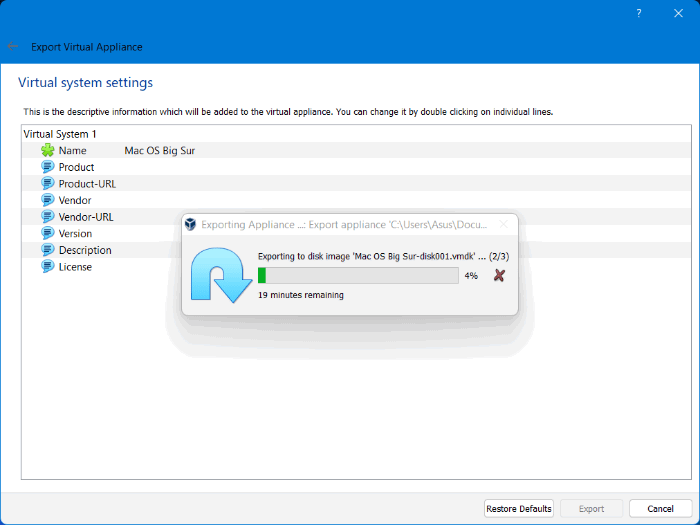Click the Version speech bubble icon
The image size is (700, 525).
(47, 234)
